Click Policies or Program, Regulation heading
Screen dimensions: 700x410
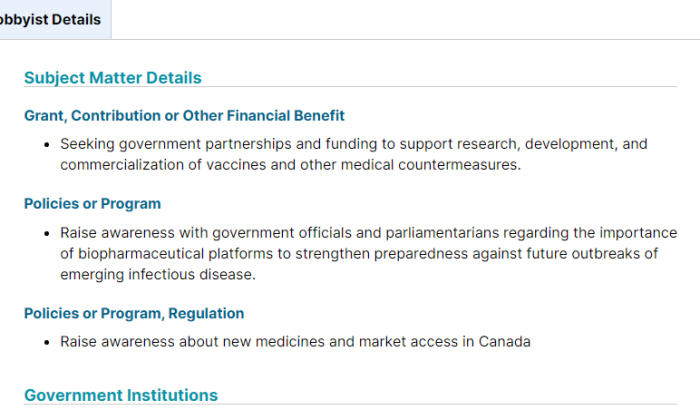point(134,314)
